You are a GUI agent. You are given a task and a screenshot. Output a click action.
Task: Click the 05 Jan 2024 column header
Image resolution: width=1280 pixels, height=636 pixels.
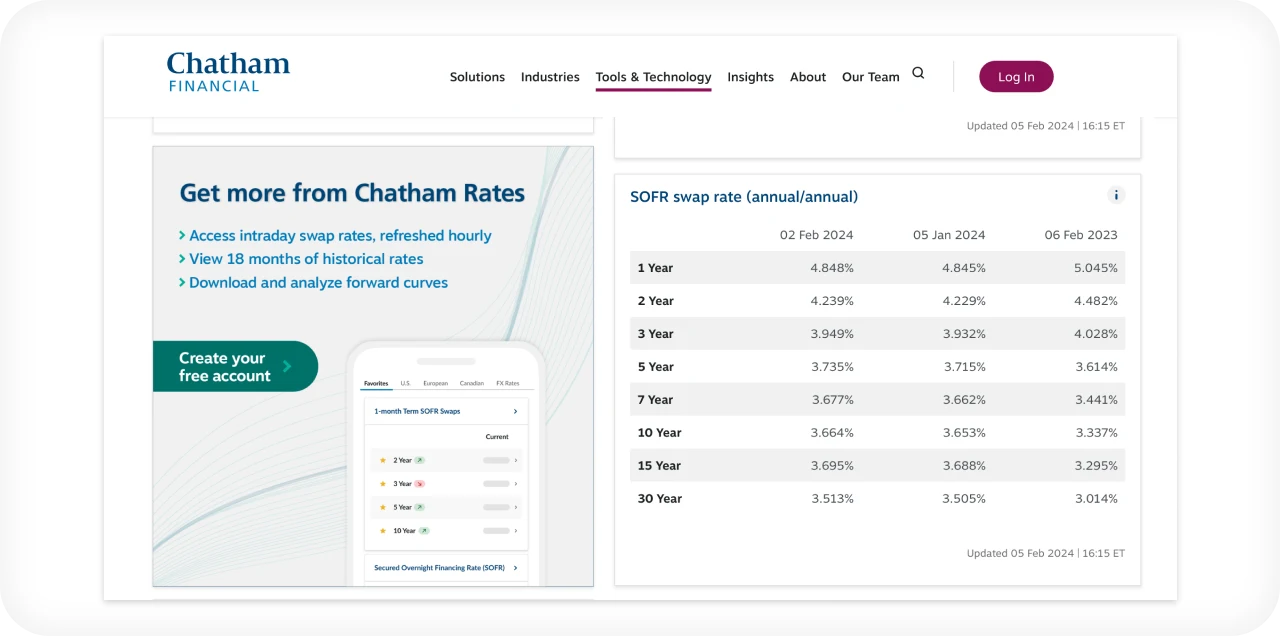tap(949, 235)
